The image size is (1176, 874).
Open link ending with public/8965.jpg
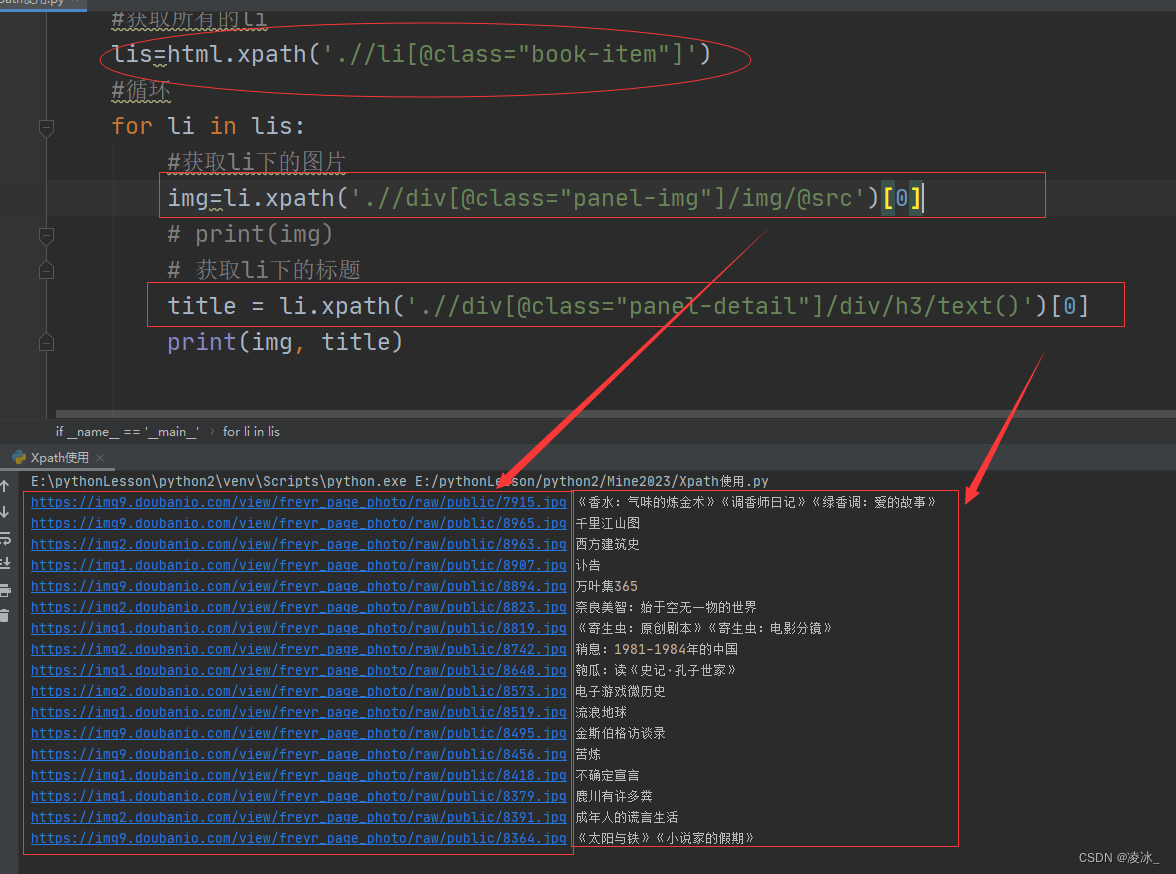(x=298, y=523)
